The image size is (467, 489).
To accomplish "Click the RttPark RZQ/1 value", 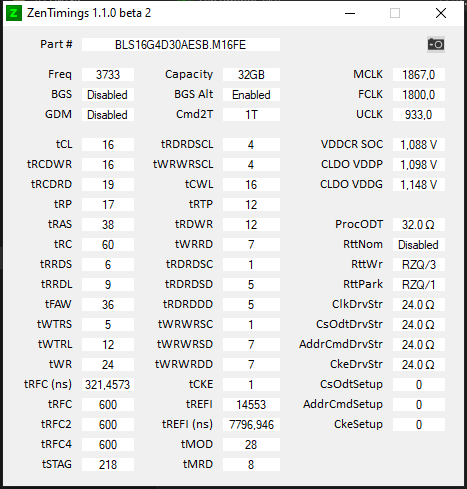I will 419,285.
